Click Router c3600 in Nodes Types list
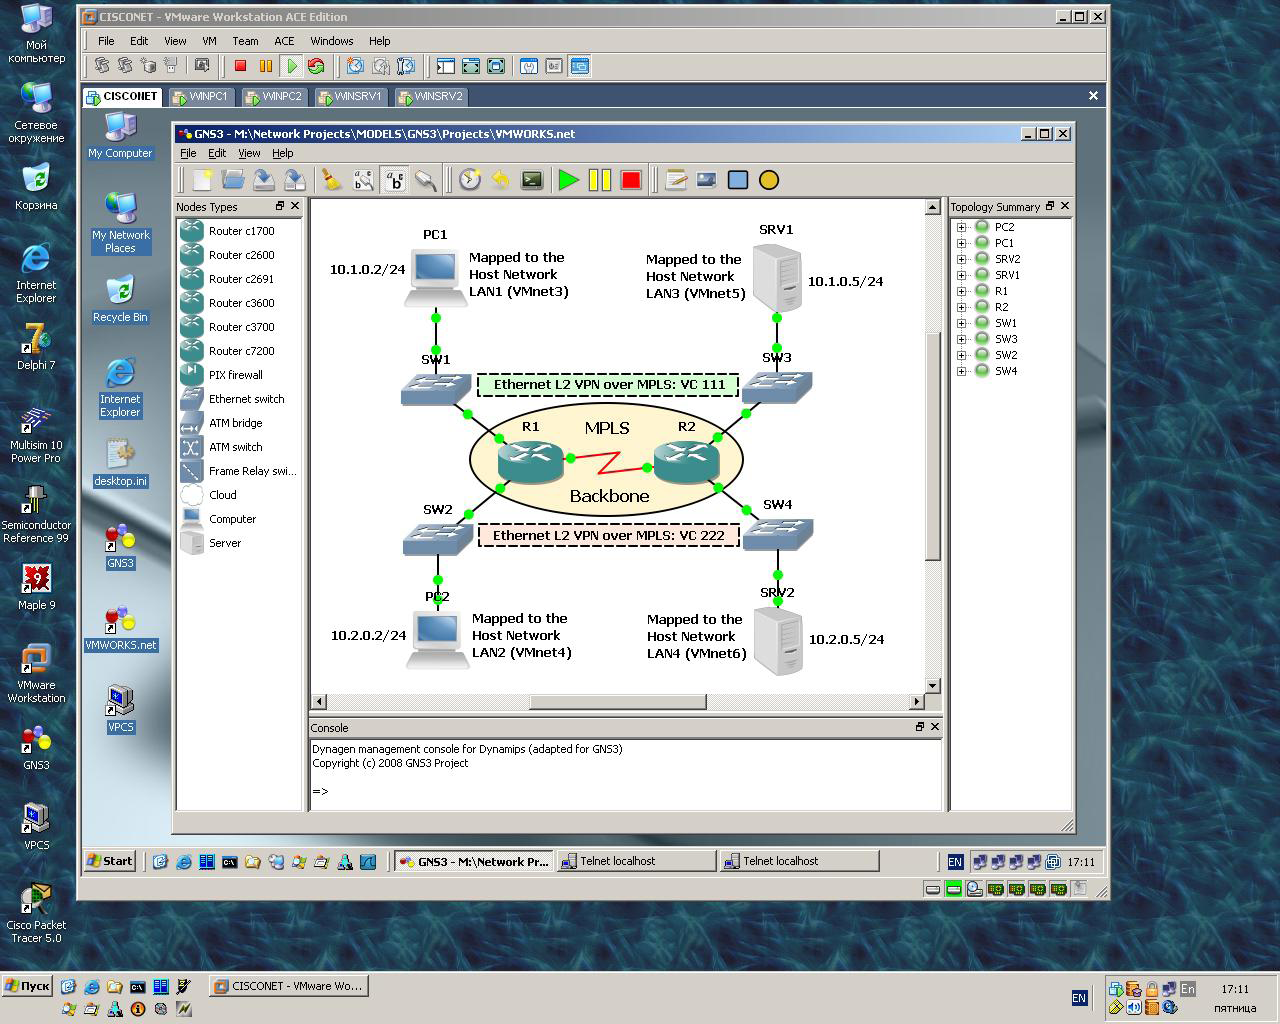 (x=241, y=303)
